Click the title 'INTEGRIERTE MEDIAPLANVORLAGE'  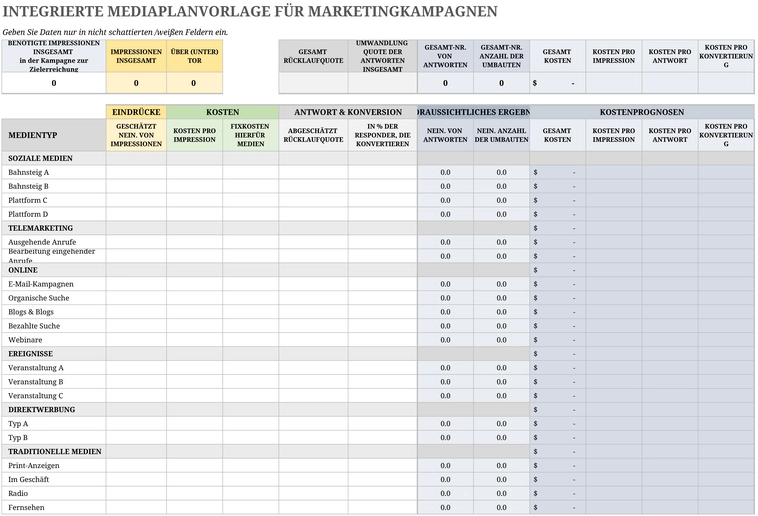coord(137,11)
